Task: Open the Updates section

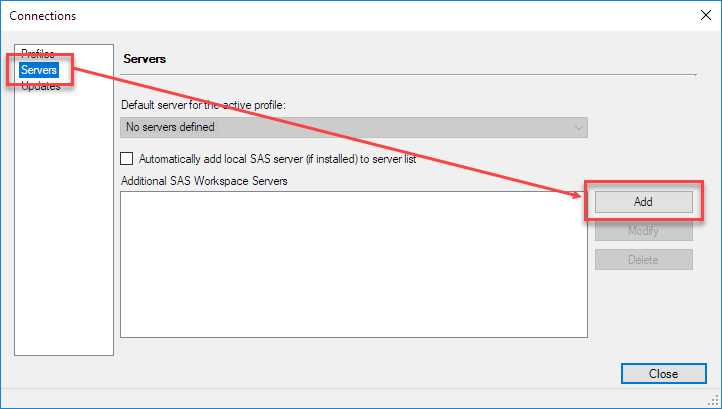Action: click(41, 86)
